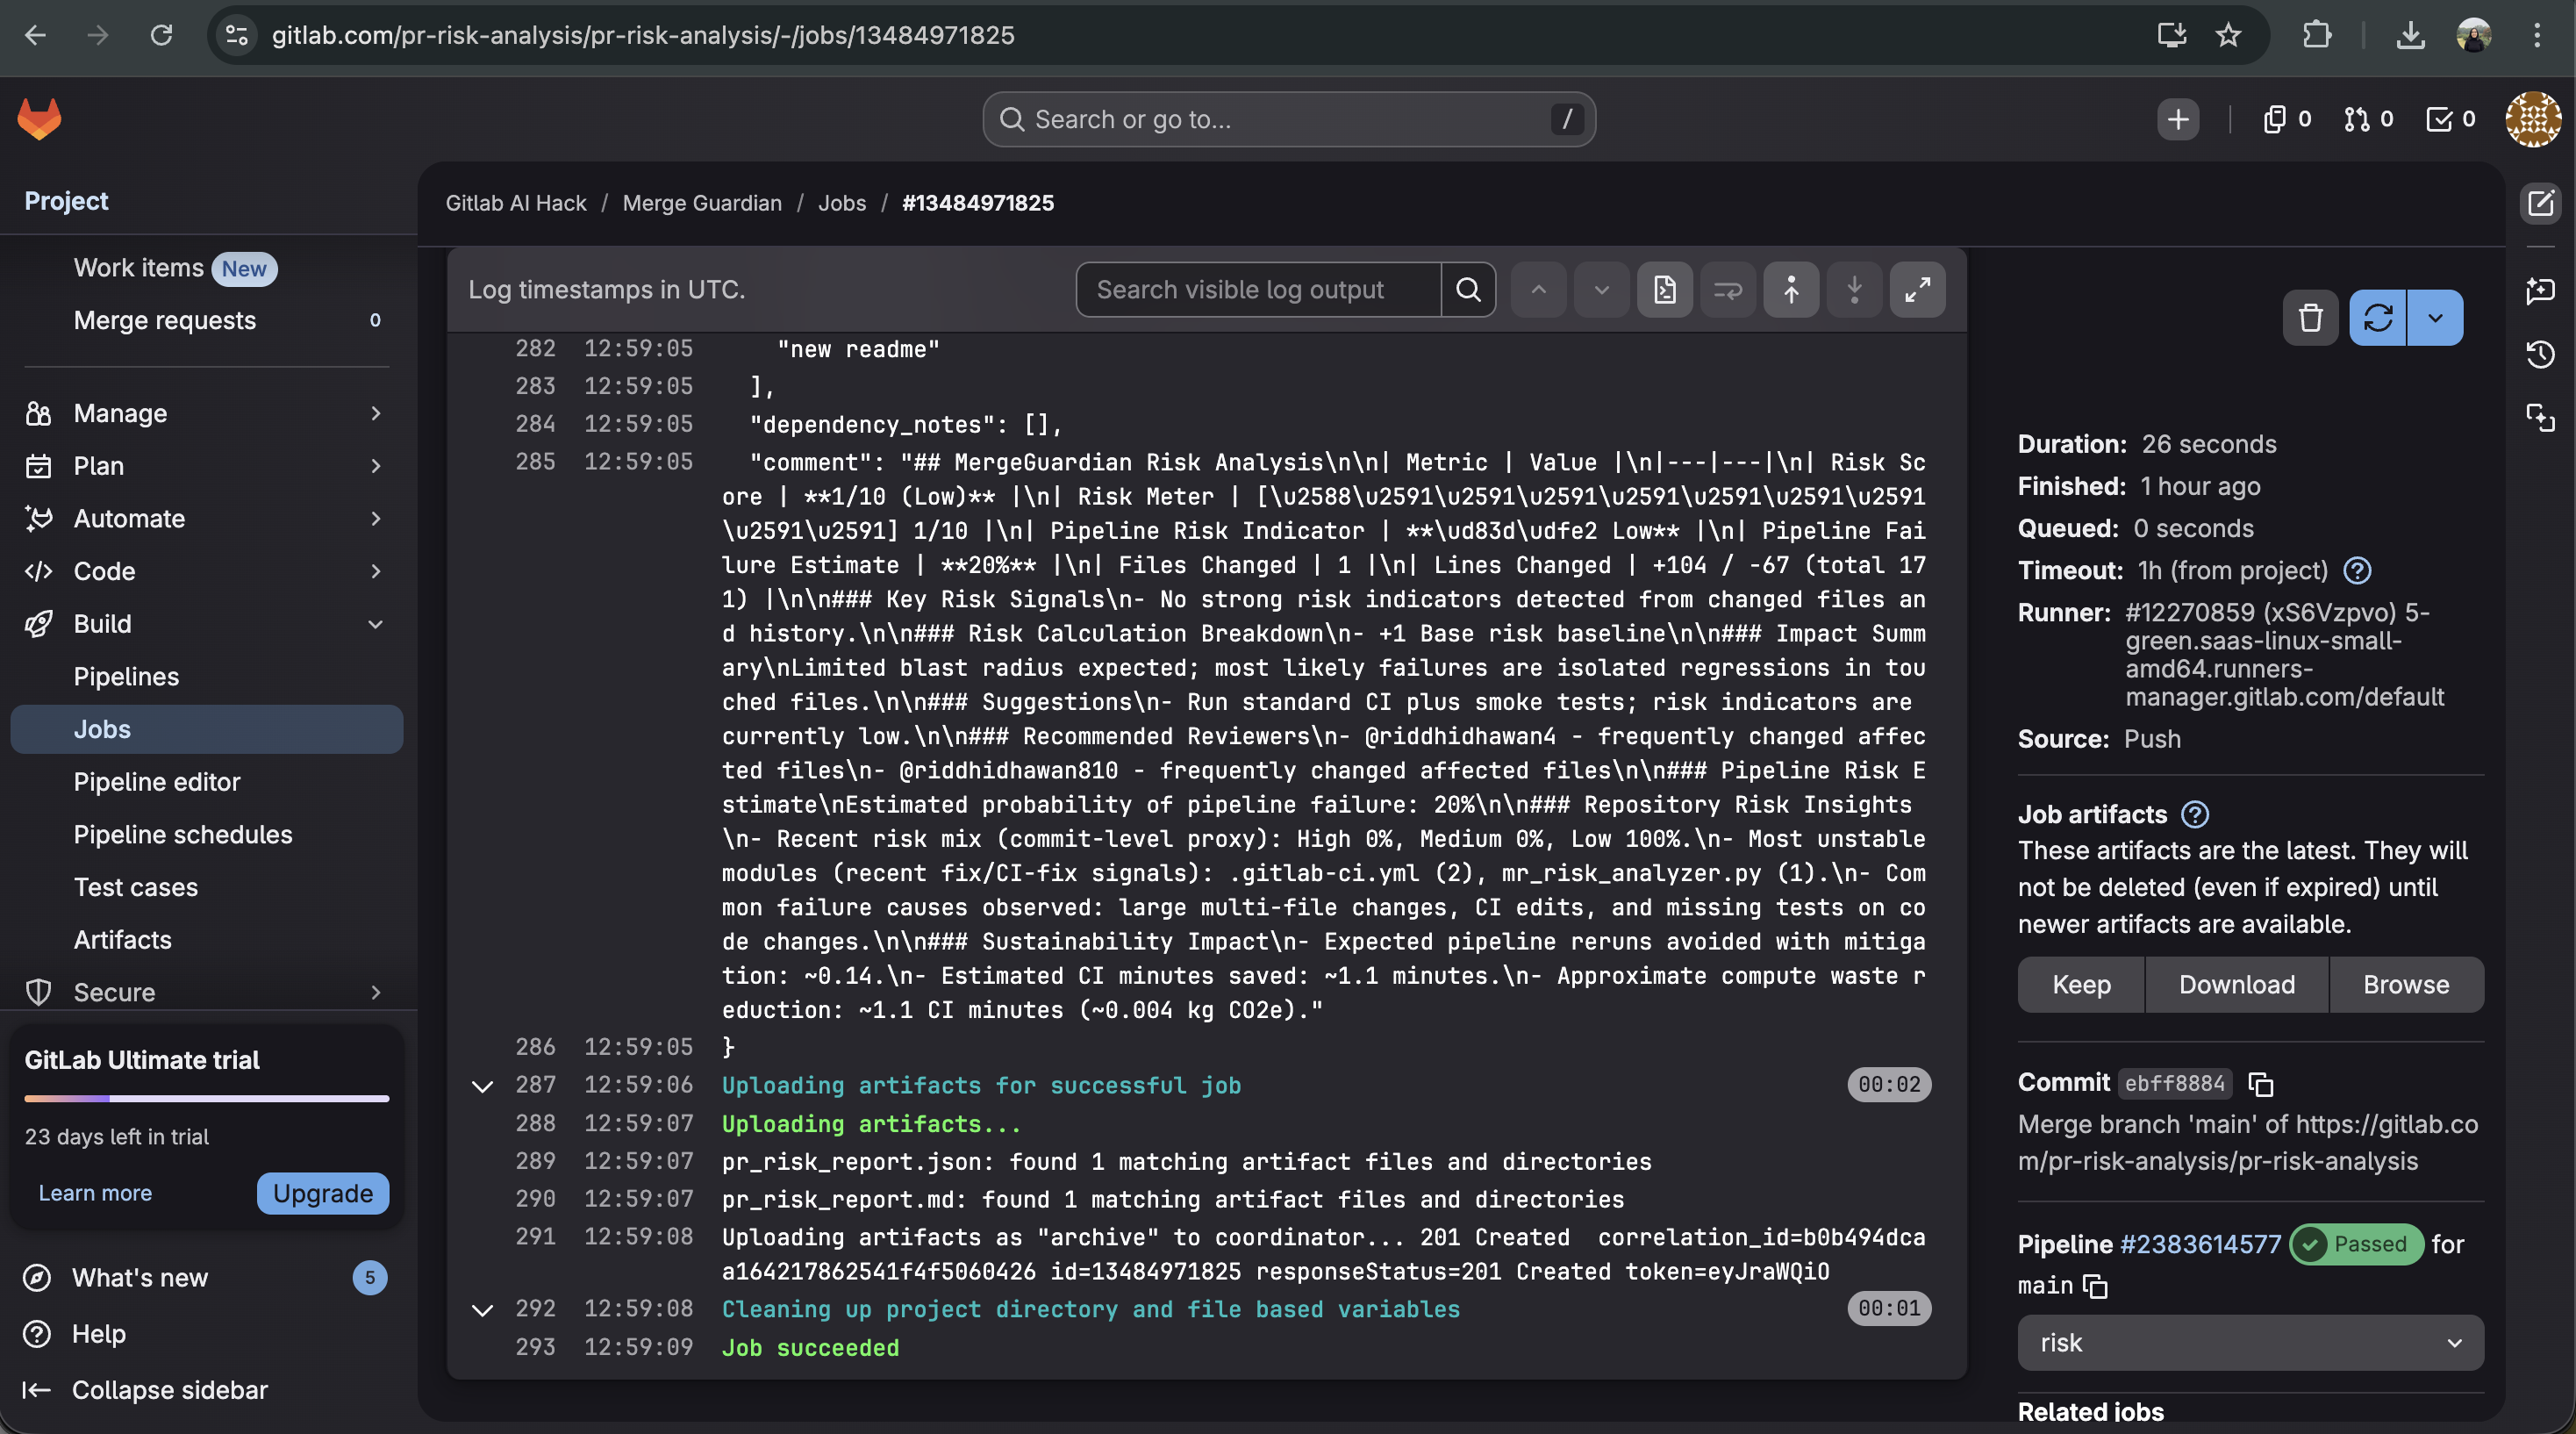Image resolution: width=2576 pixels, height=1434 pixels.
Task: Focus the Search visible log output field
Action: [1258, 290]
